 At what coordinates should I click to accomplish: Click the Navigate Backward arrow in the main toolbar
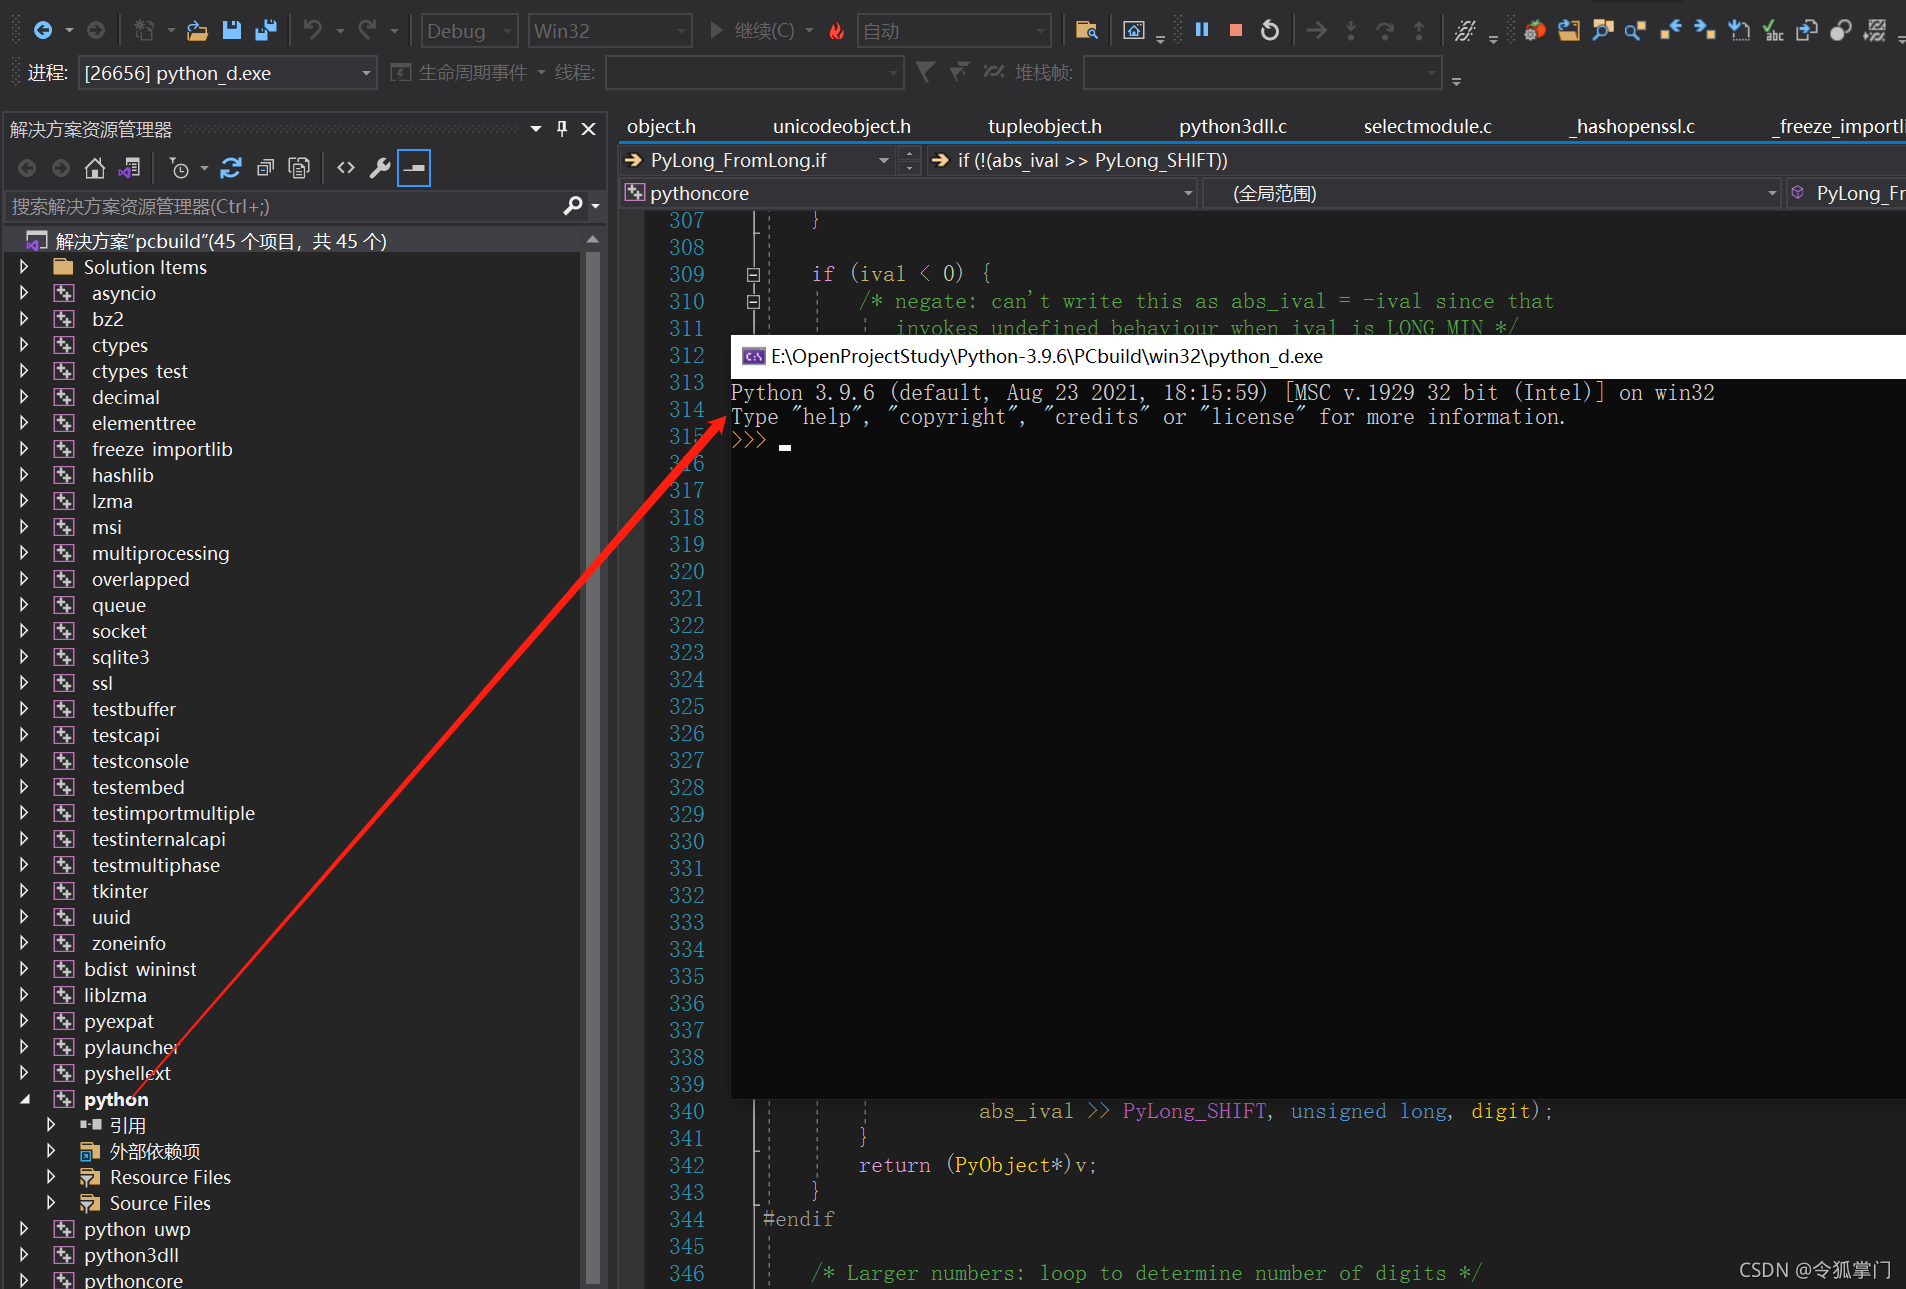[x=43, y=31]
